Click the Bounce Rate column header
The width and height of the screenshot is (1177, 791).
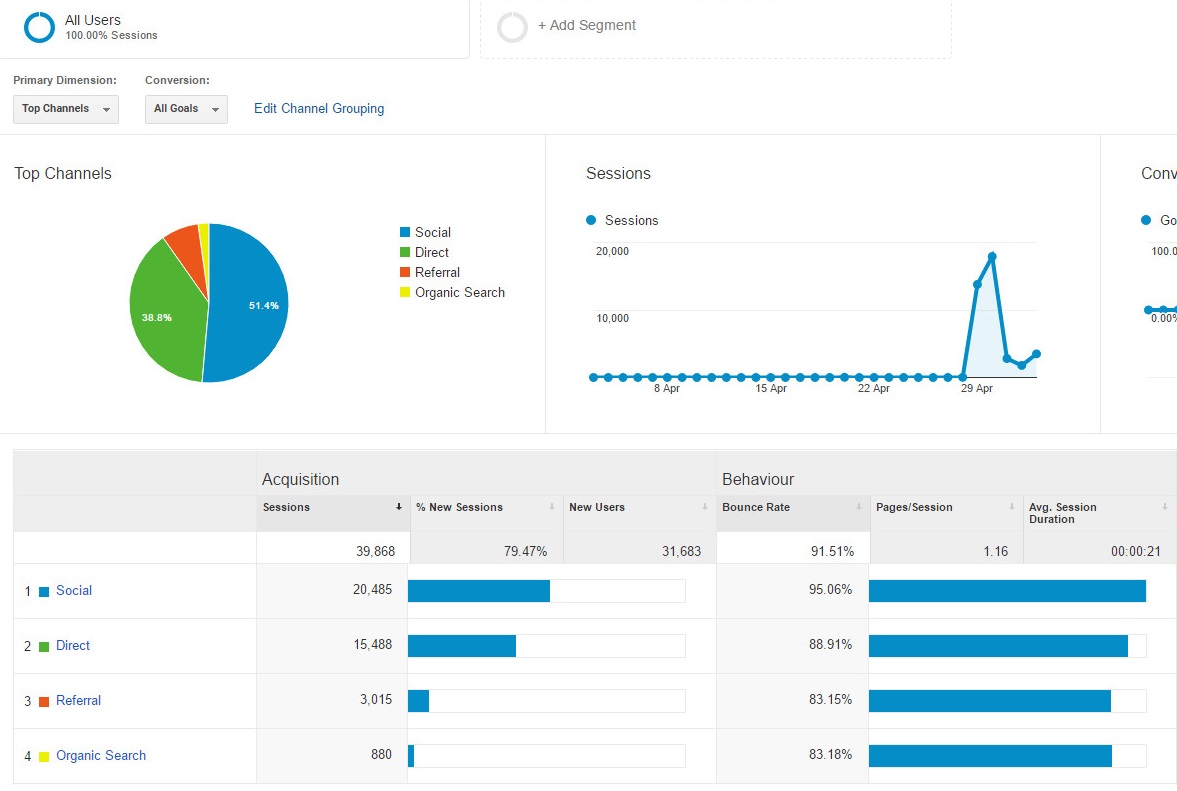tap(793, 513)
